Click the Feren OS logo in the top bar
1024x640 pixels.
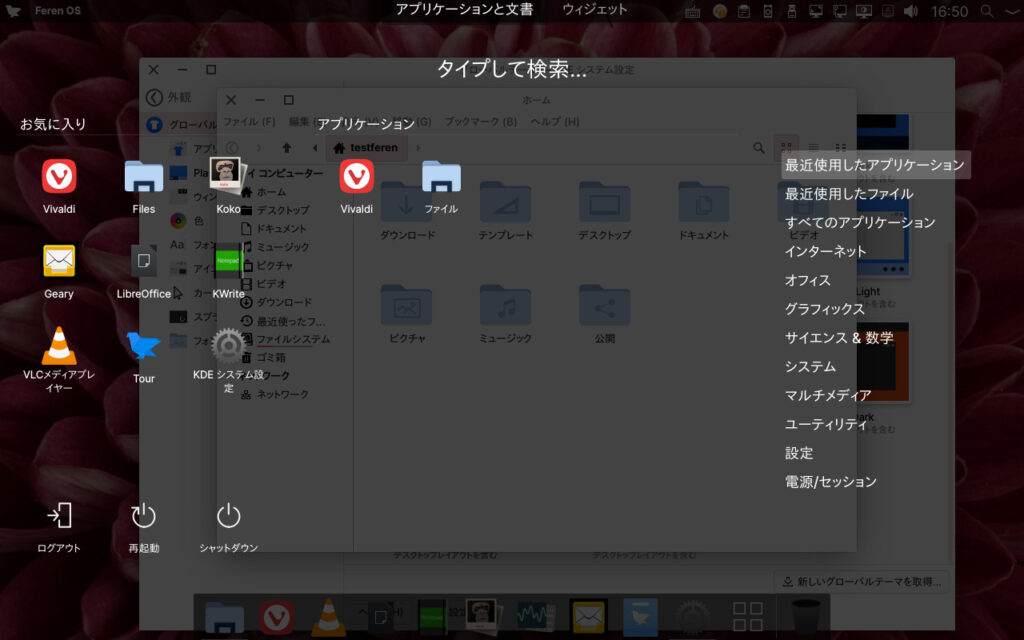click(12, 10)
